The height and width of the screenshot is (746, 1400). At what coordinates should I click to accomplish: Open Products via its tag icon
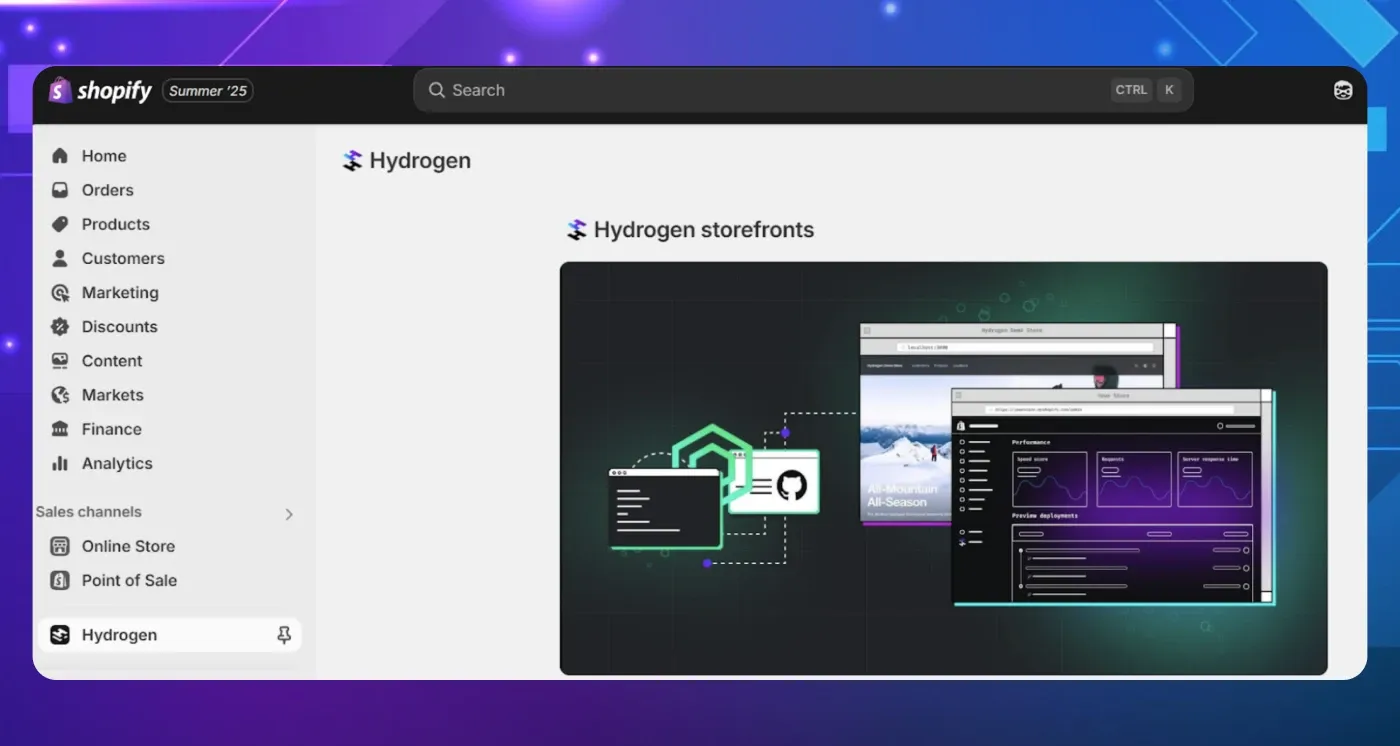point(62,224)
